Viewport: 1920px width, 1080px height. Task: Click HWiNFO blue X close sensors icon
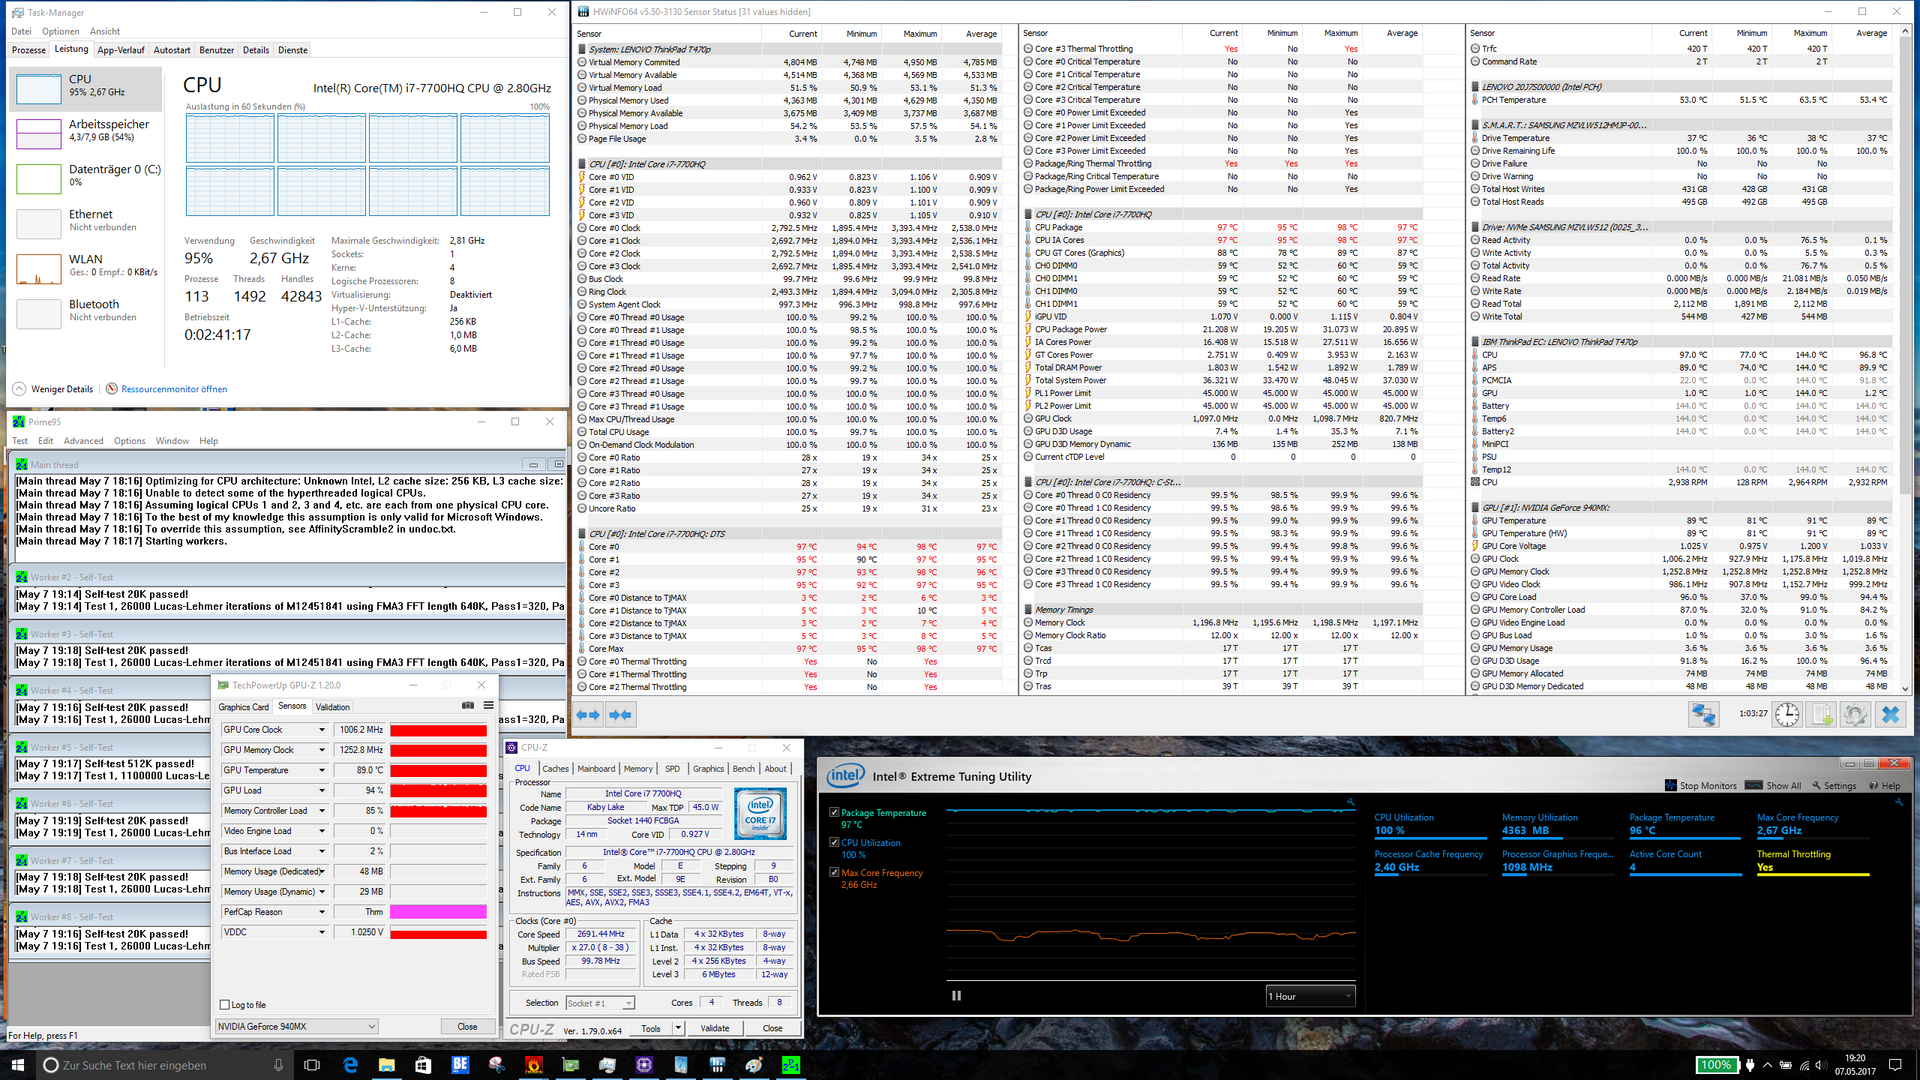[1890, 715]
